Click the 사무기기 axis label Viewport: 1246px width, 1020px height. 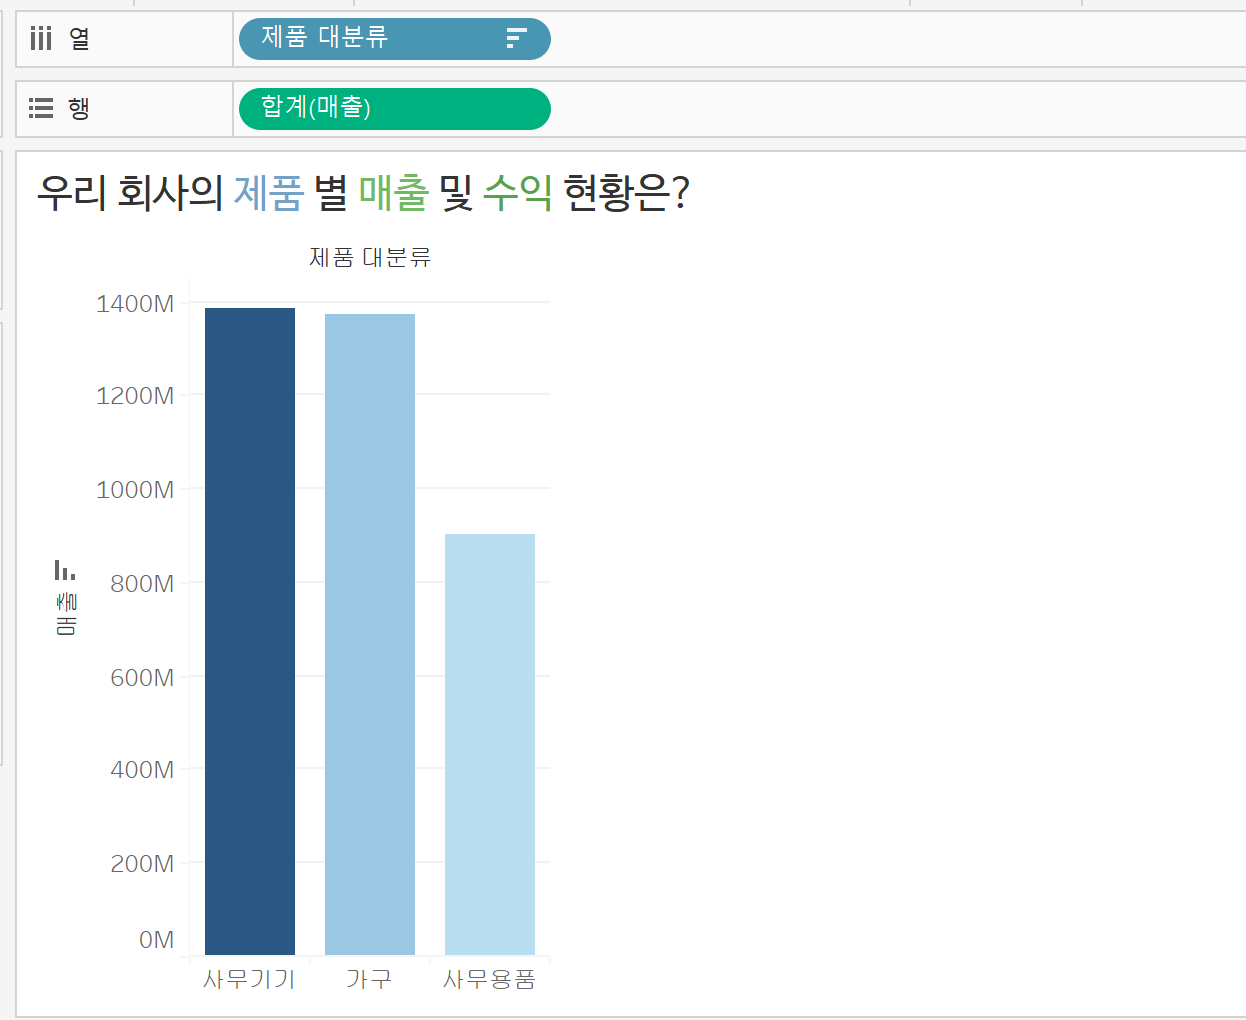250,979
